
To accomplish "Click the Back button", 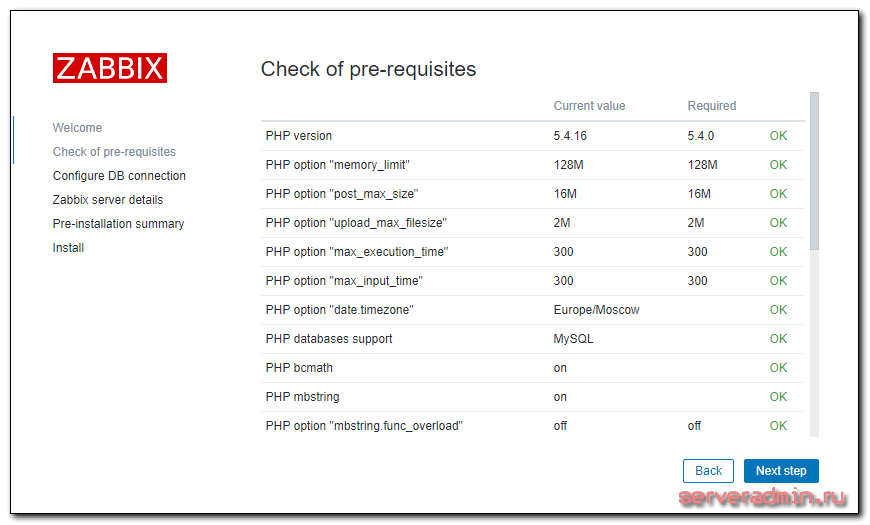I will [709, 471].
